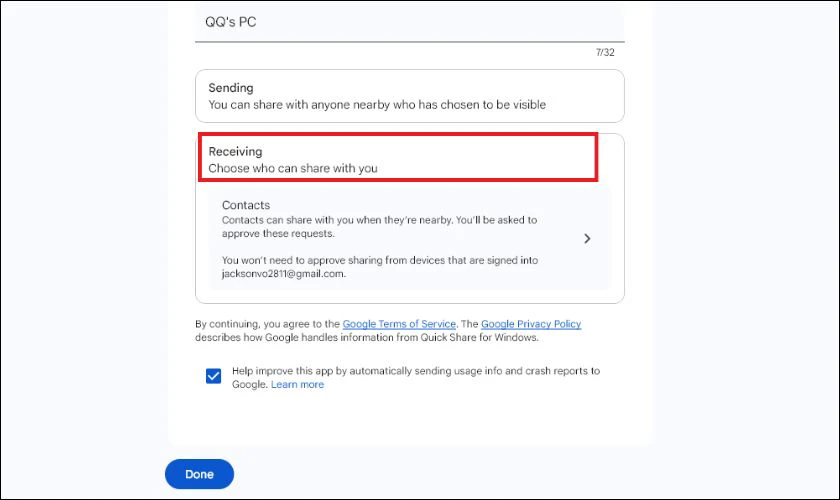This screenshot has width=840, height=500.
Task: Click the Done button
Action: (x=199, y=474)
